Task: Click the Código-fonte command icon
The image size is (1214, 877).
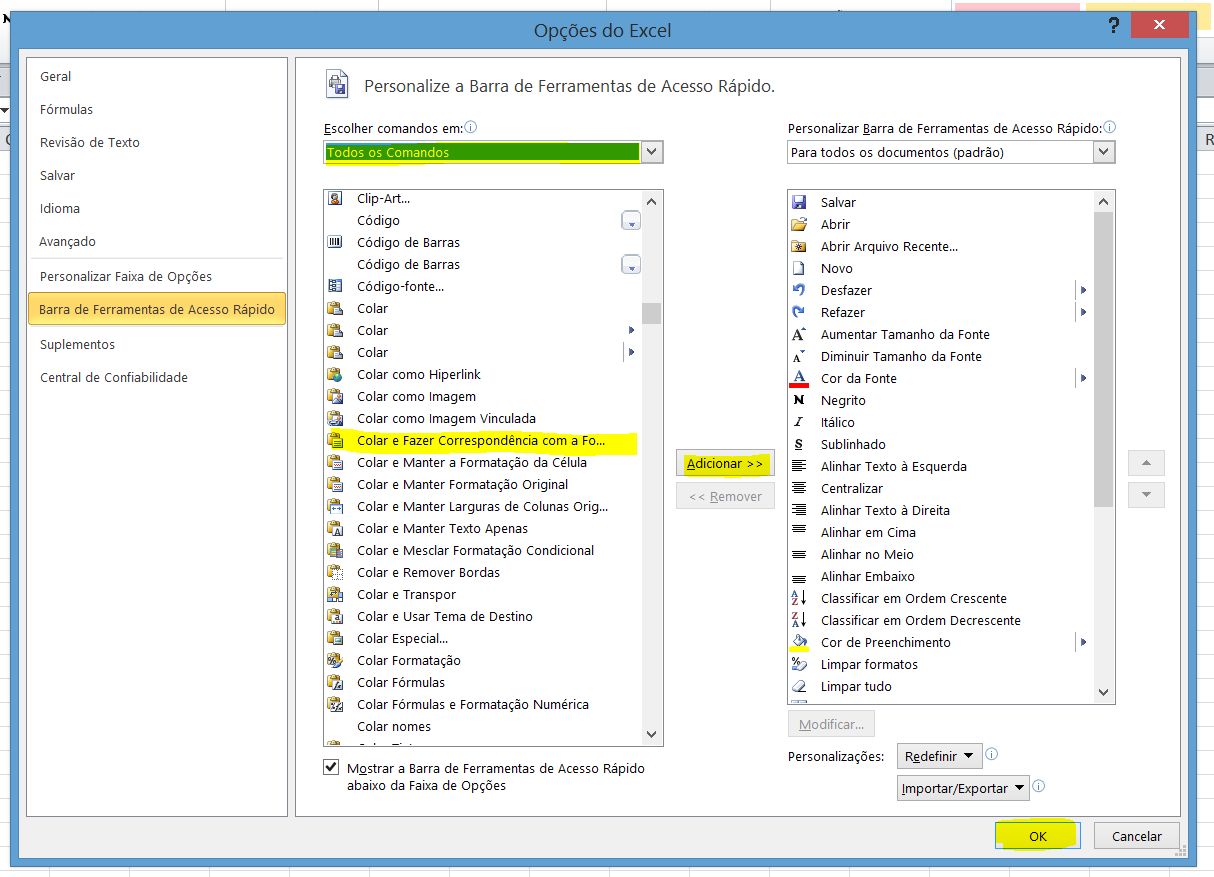Action: 335,286
